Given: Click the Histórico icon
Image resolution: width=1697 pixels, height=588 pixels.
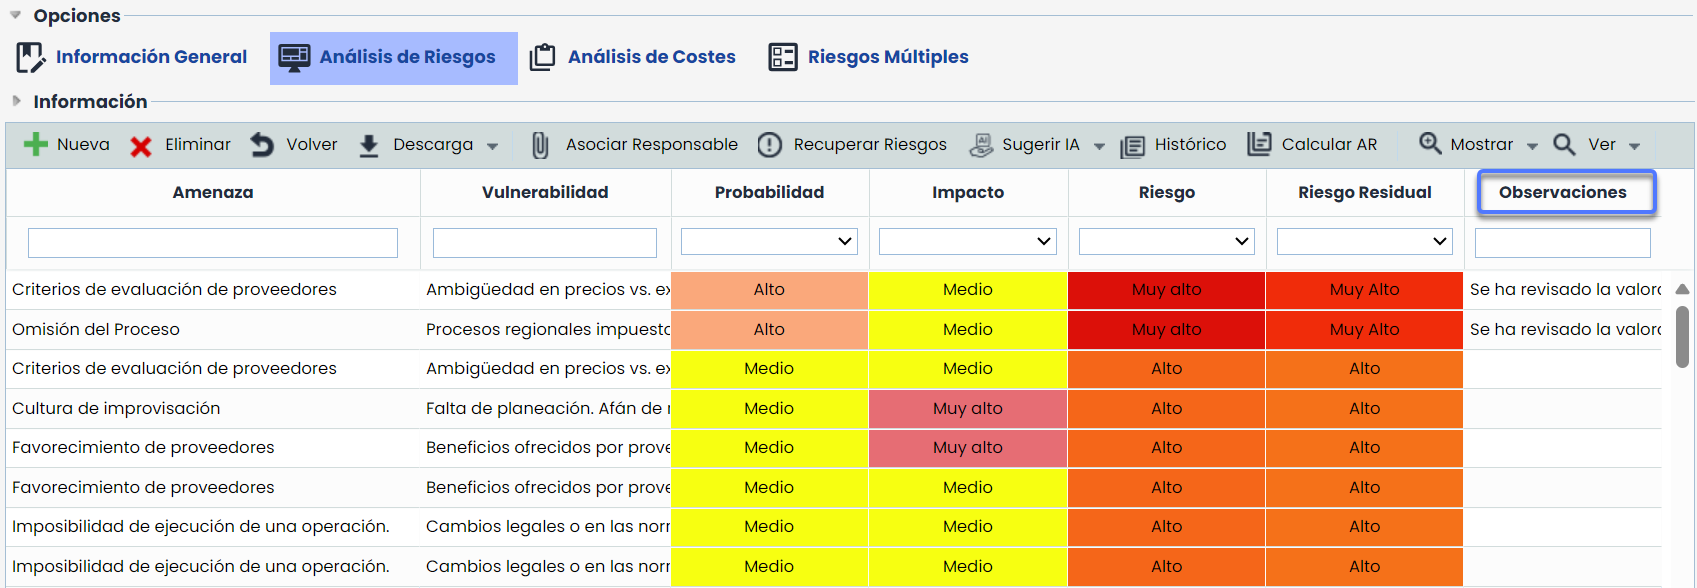Looking at the screenshot, I should [1132, 146].
